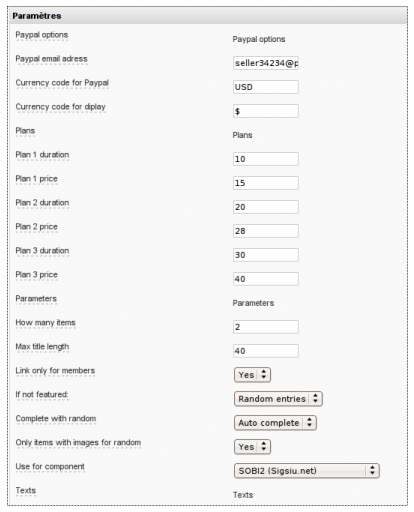Click the Plan 1 price field
Screen dimensions: 414x512
click(266, 183)
